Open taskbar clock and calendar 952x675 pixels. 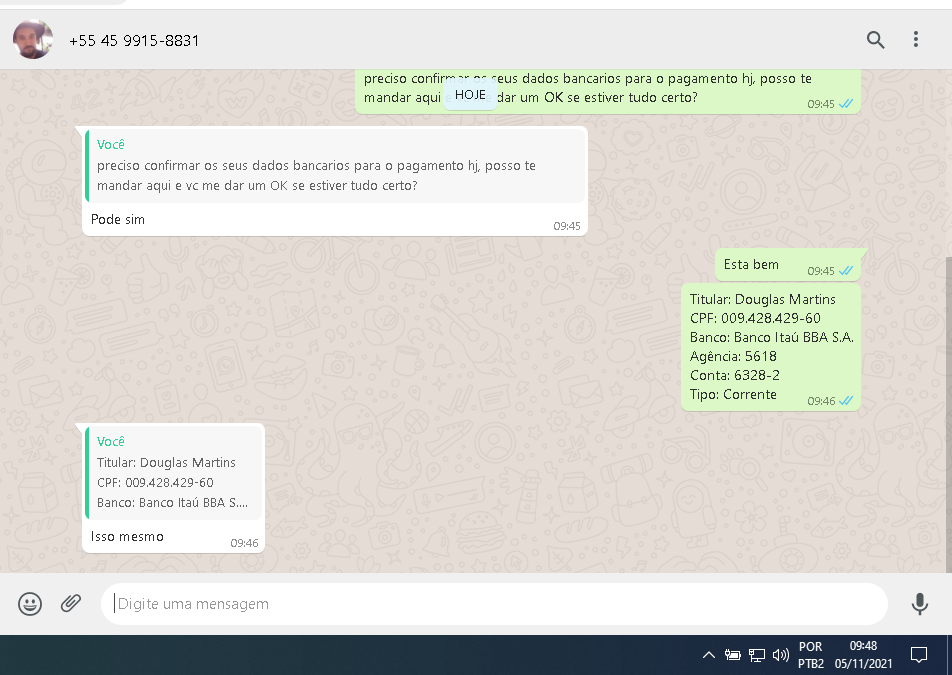pyautogui.click(x=863, y=655)
